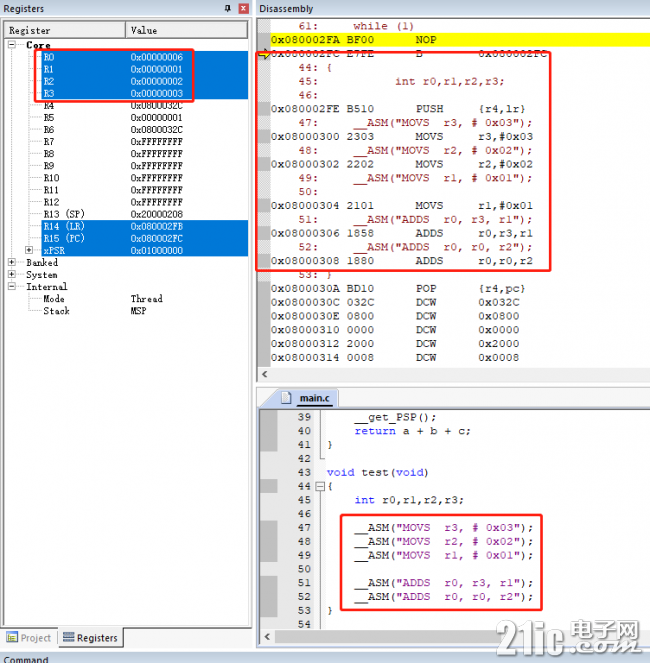This screenshot has height=663, width=650.
Task: Expand the xPSR register
Action: [x=29, y=250]
